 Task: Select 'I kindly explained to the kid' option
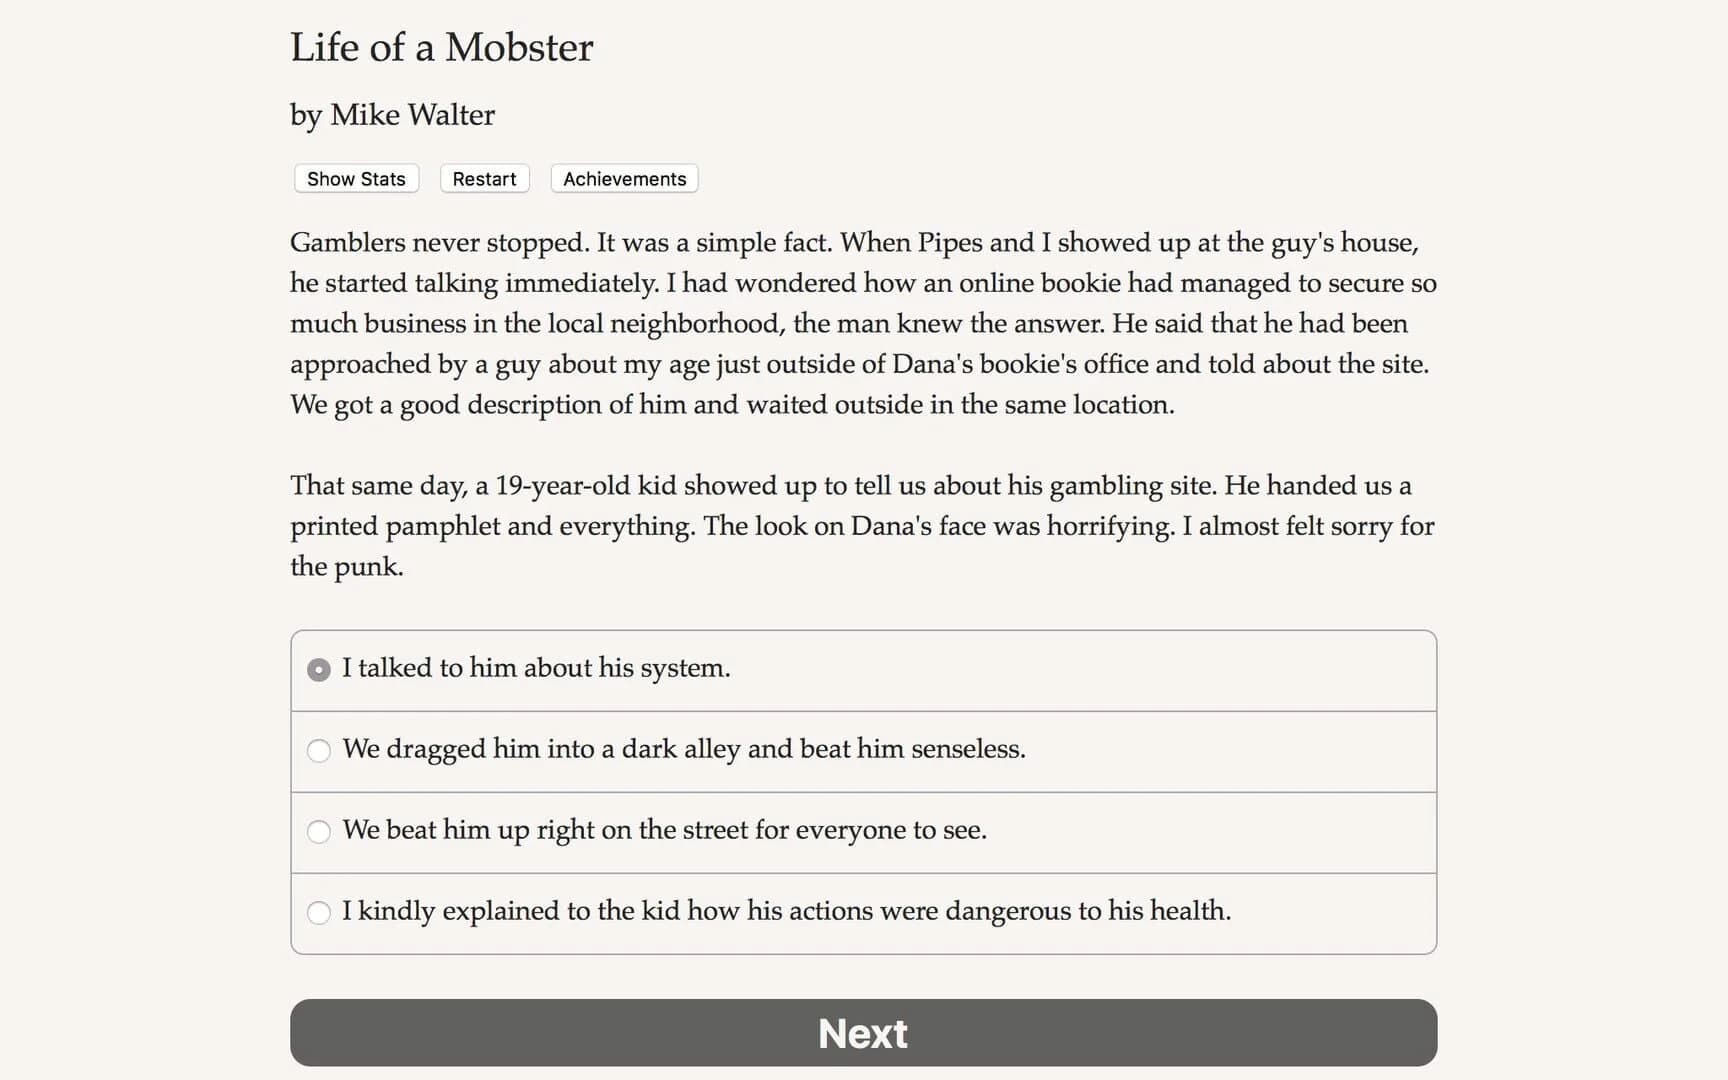point(787,912)
